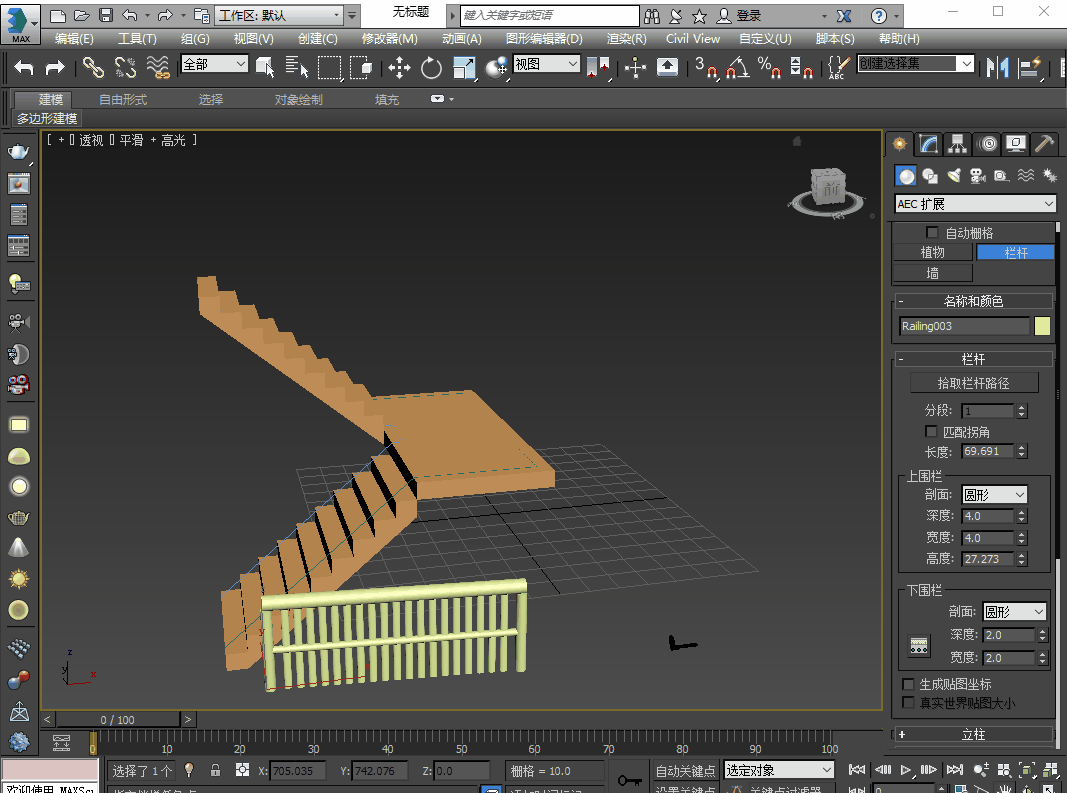Open the 全部 selection filter dropdown
The image size is (1067, 793).
pyautogui.click(x=214, y=64)
